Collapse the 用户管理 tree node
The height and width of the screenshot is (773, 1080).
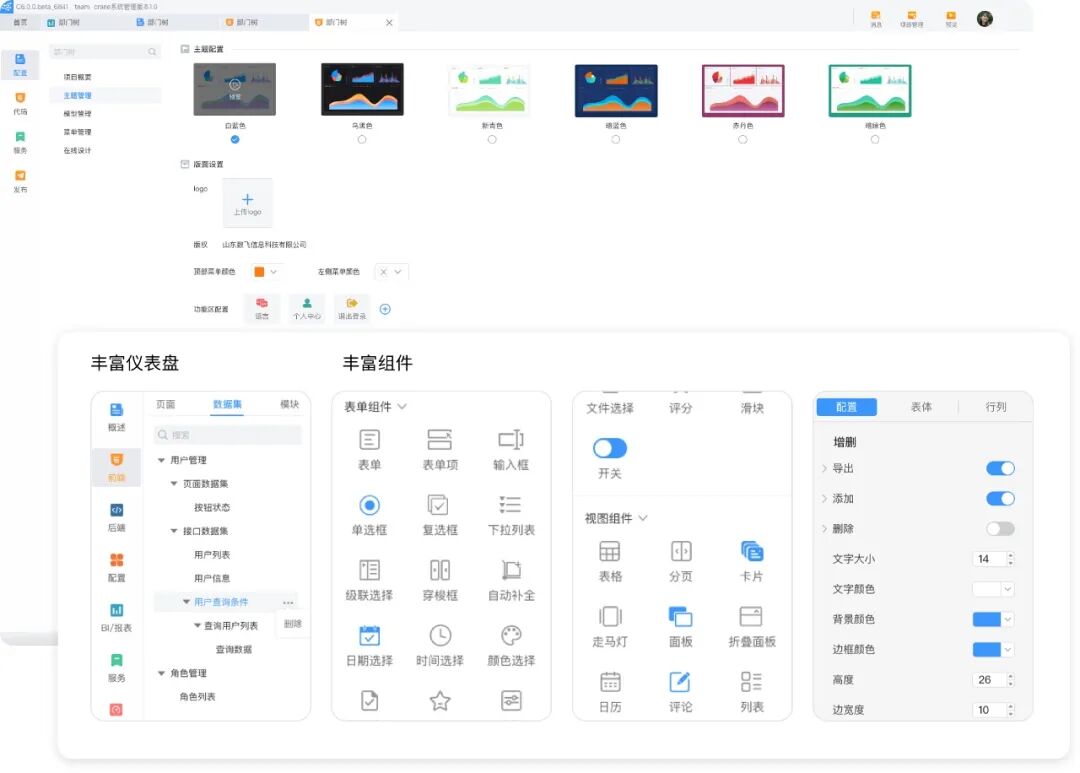tap(159, 461)
